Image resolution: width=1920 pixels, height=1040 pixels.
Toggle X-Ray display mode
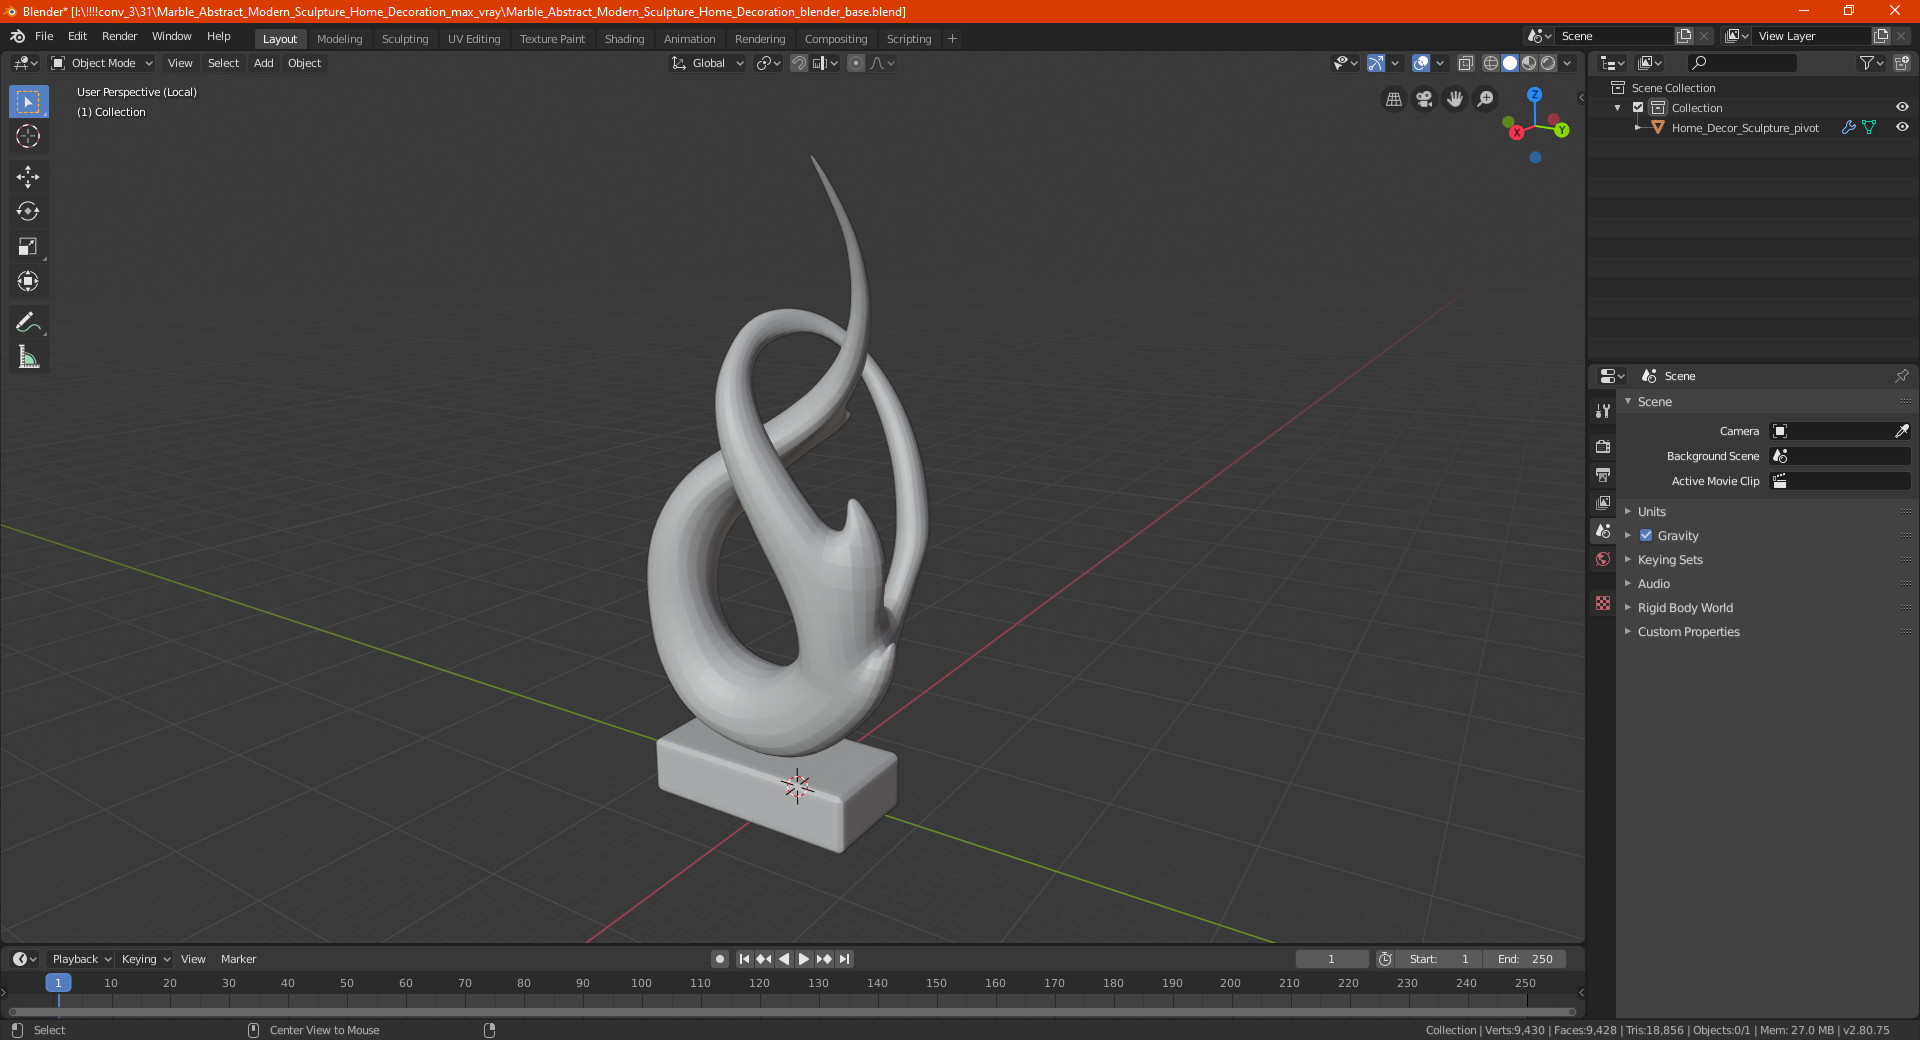pyautogui.click(x=1466, y=63)
